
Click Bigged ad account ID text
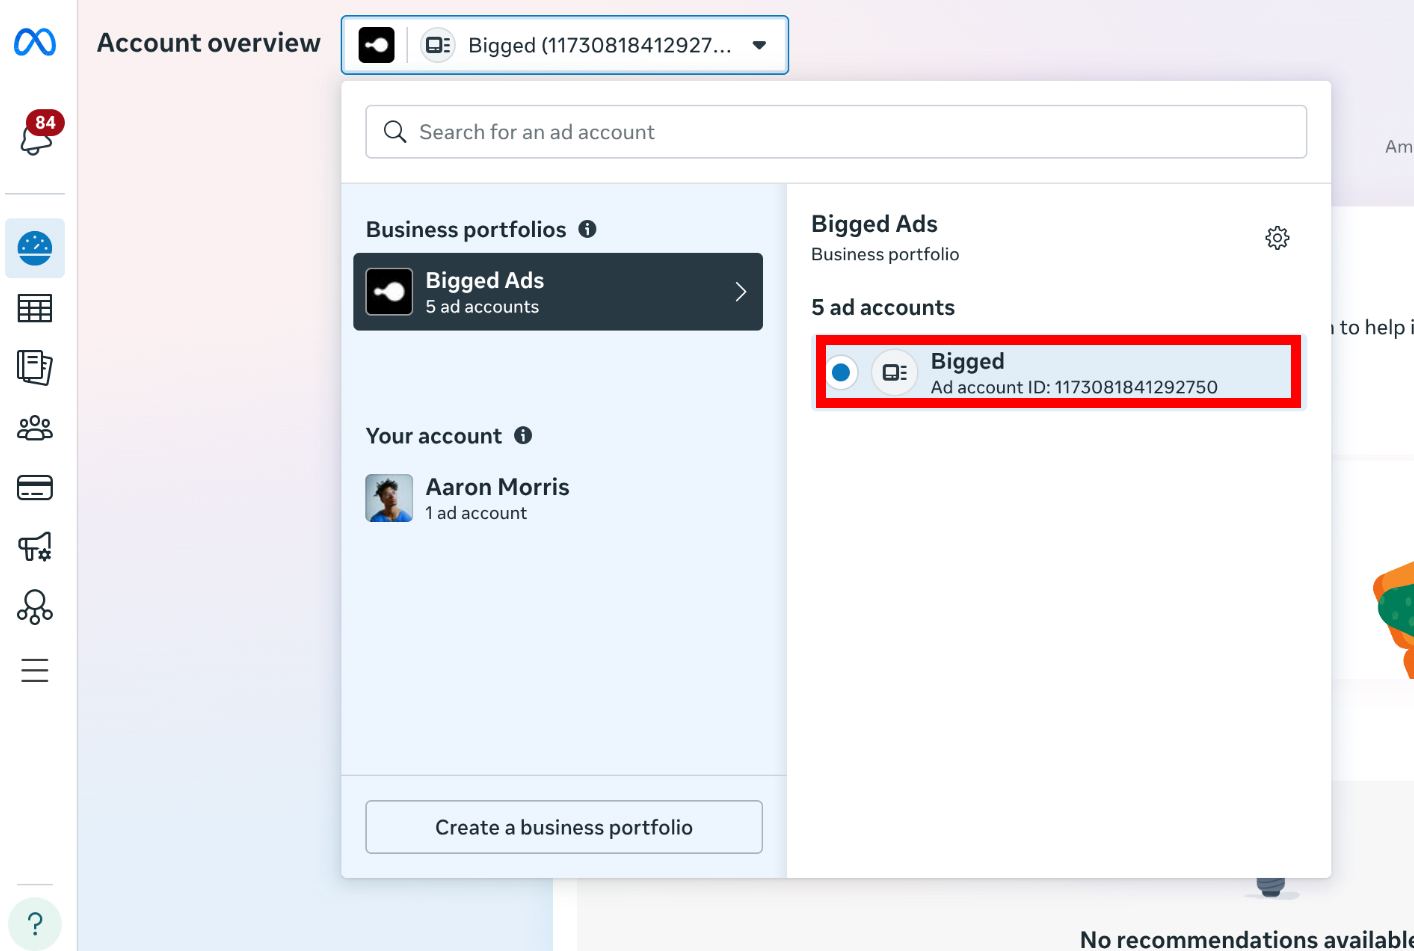[x=1074, y=387]
